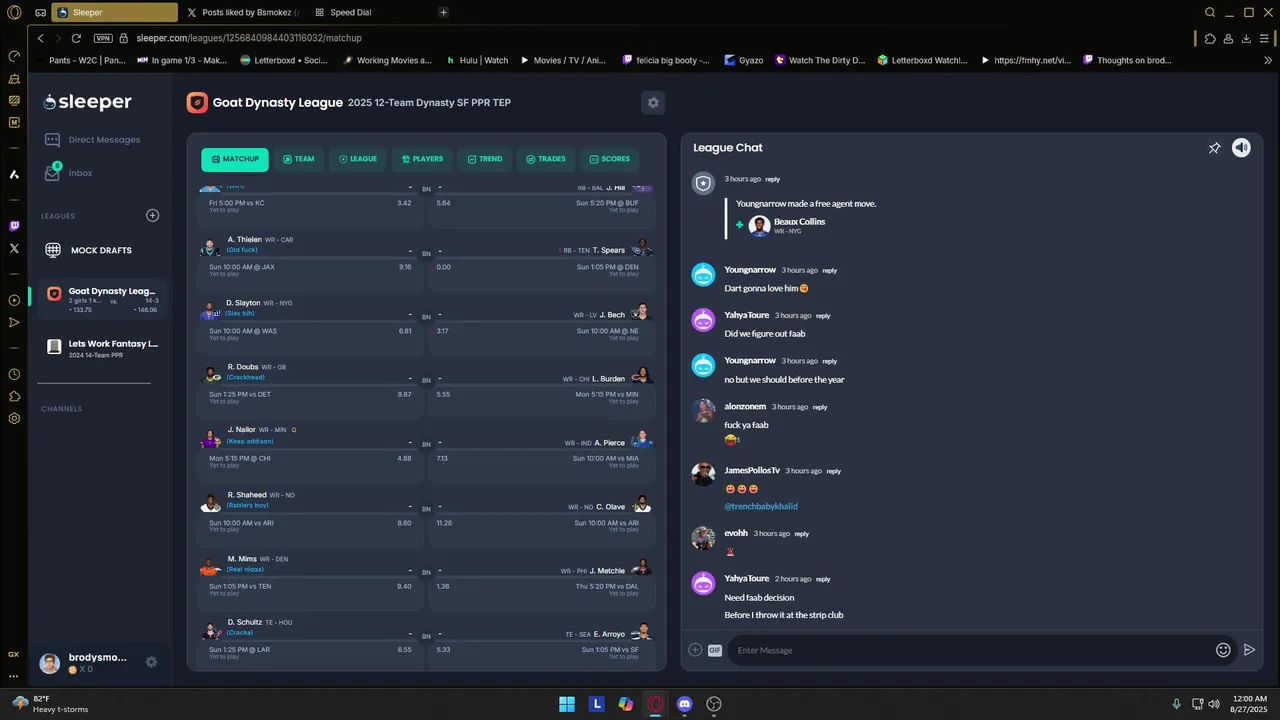
Task: Reply to JamesPollosTv's message
Action: 834,471
